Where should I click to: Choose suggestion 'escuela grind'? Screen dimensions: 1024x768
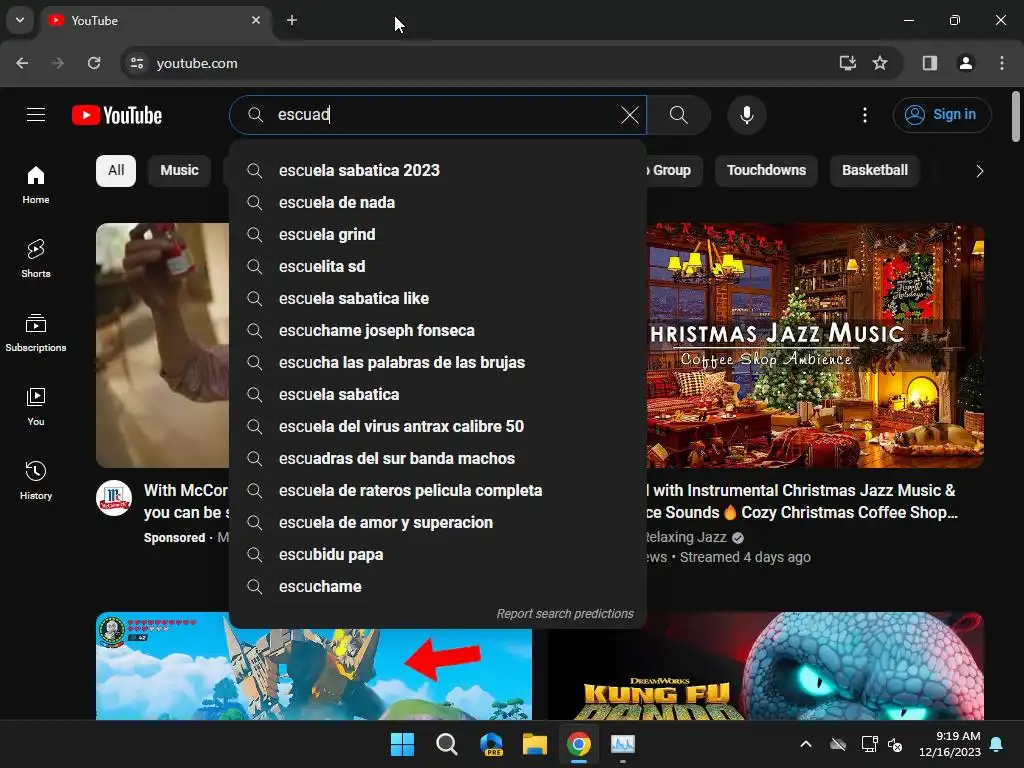438,234
